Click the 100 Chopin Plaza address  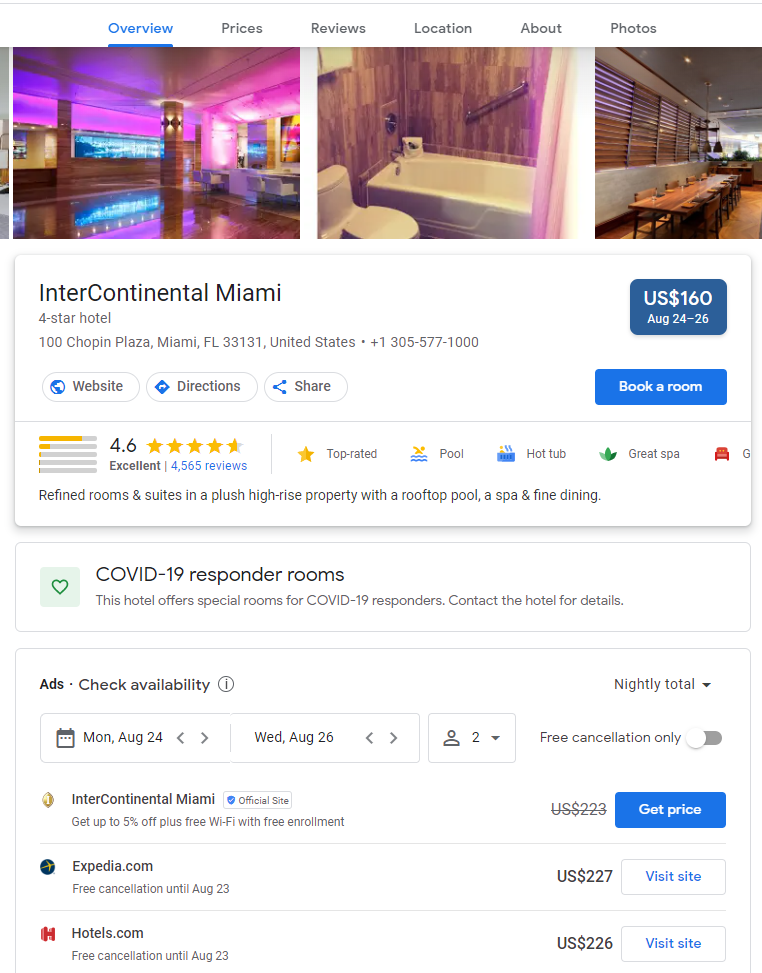point(197,343)
